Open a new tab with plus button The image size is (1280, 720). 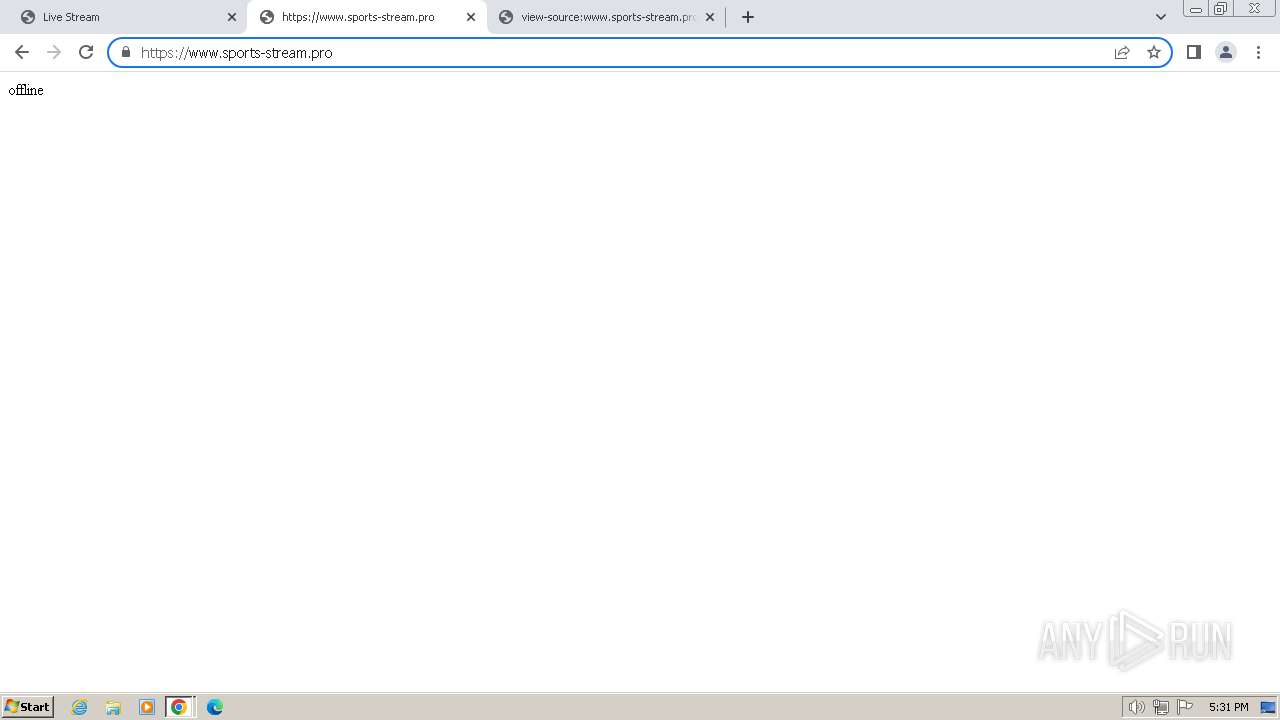[748, 17]
